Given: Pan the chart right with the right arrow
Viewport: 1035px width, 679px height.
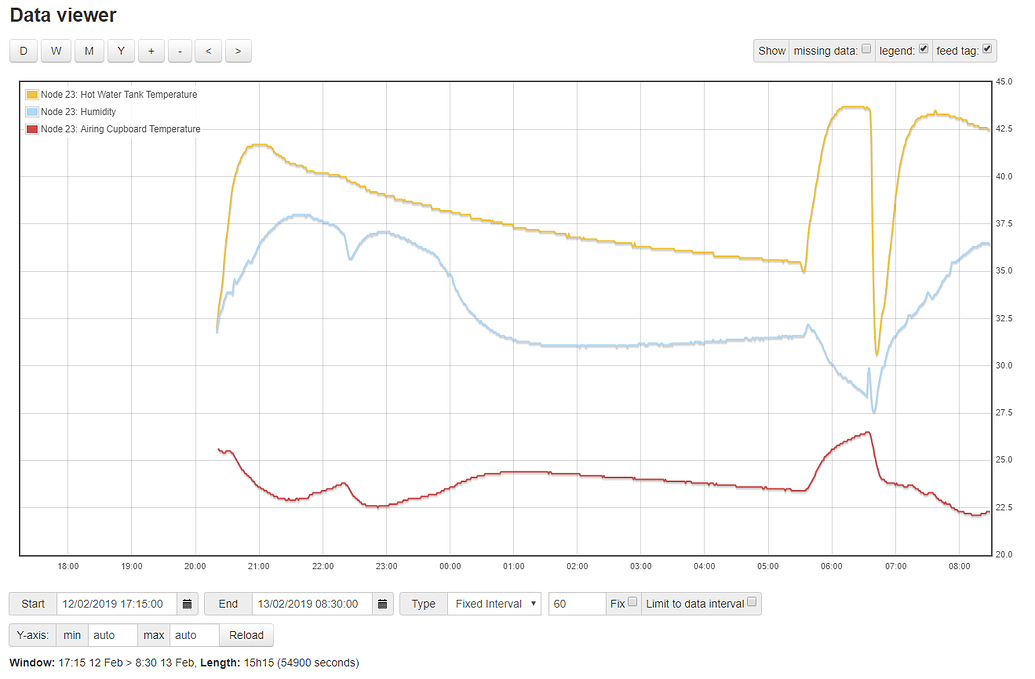Looking at the screenshot, I should pos(237,50).
